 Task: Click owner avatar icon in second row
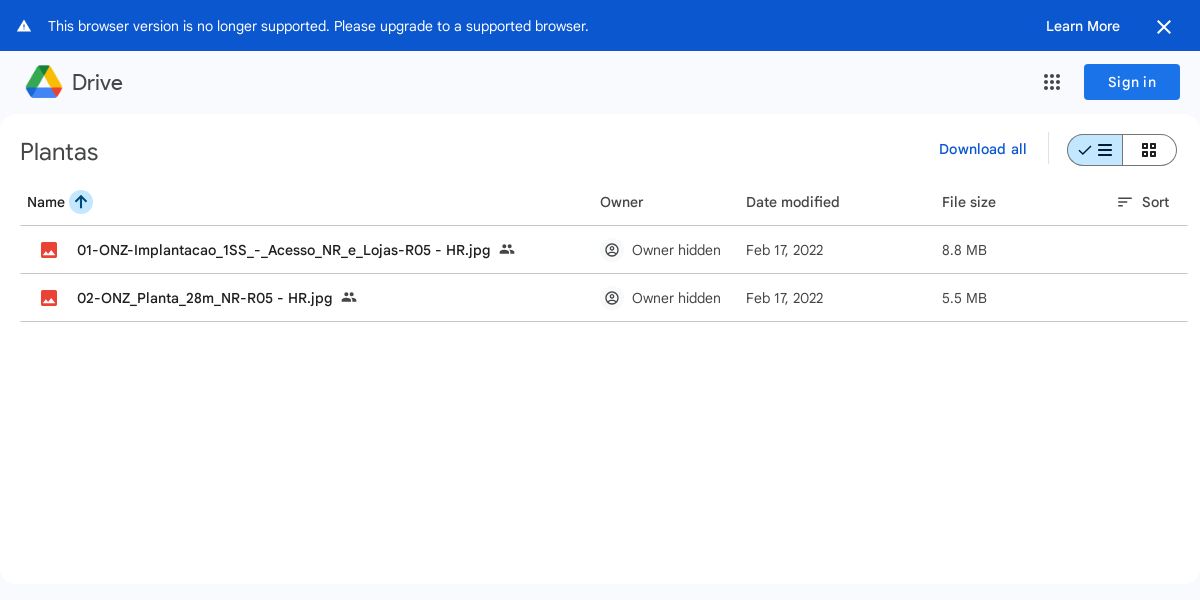pyautogui.click(x=612, y=298)
